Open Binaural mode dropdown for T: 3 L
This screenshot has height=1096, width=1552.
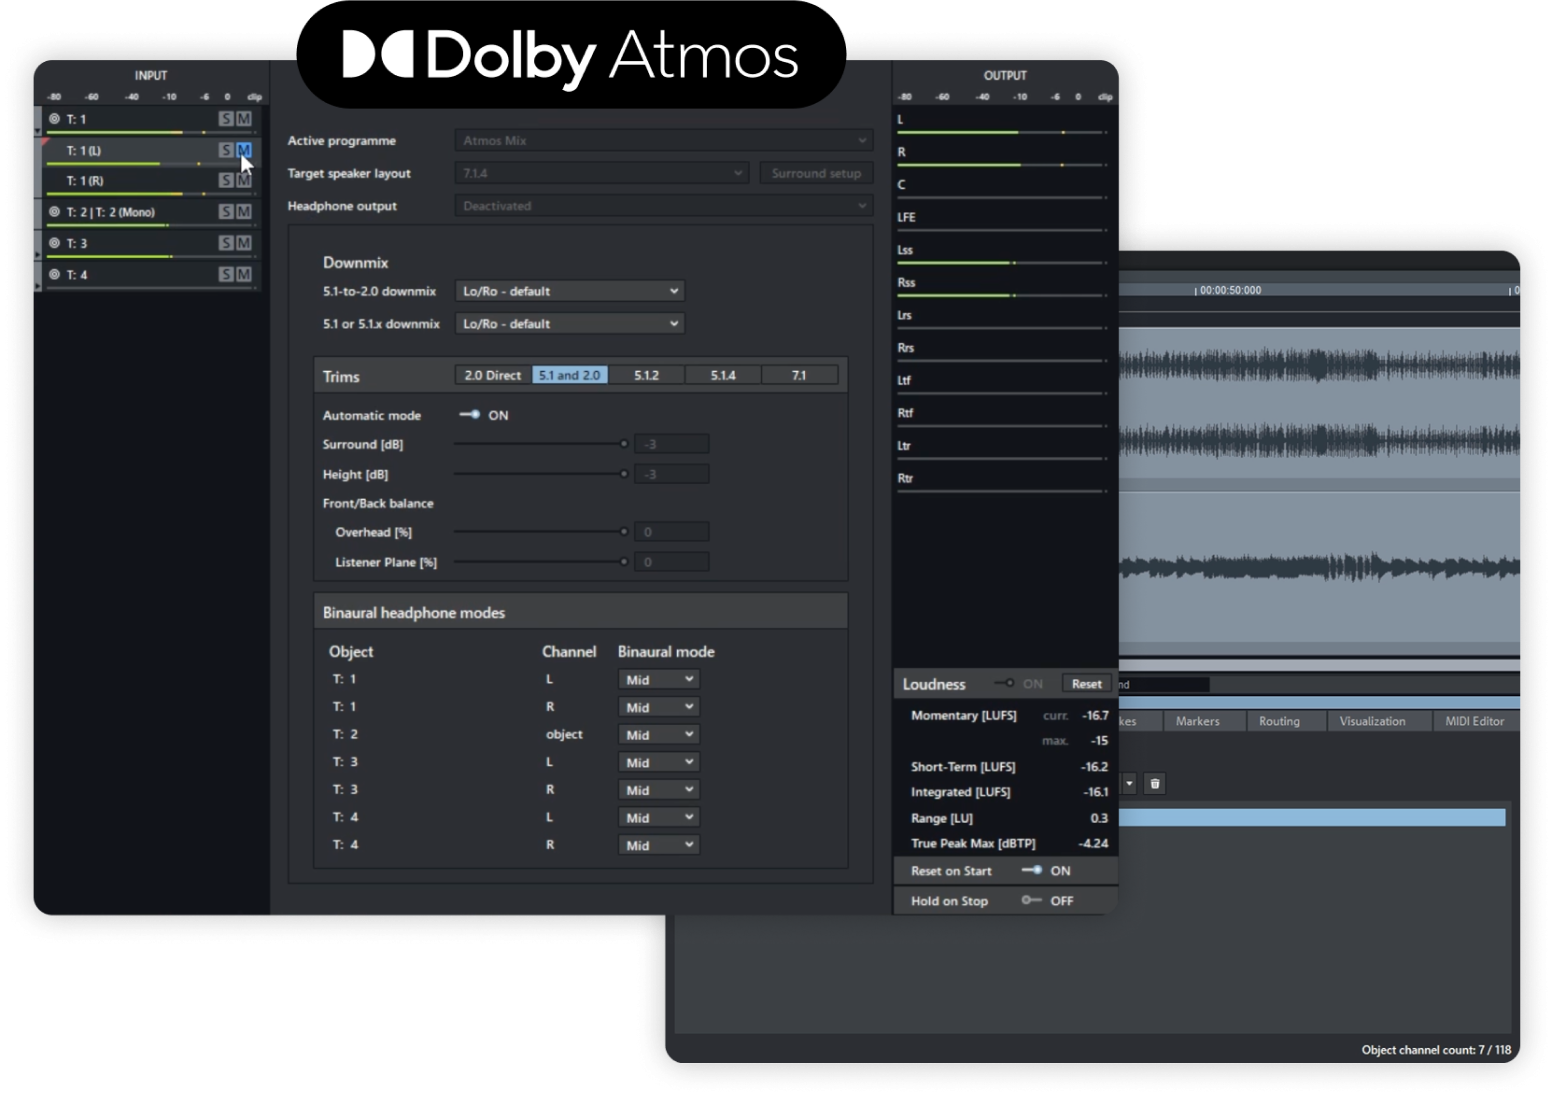point(659,763)
